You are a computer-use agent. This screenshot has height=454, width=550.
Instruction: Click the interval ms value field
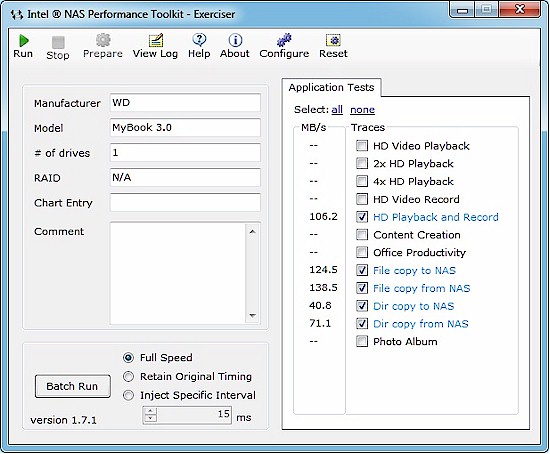click(194, 415)
